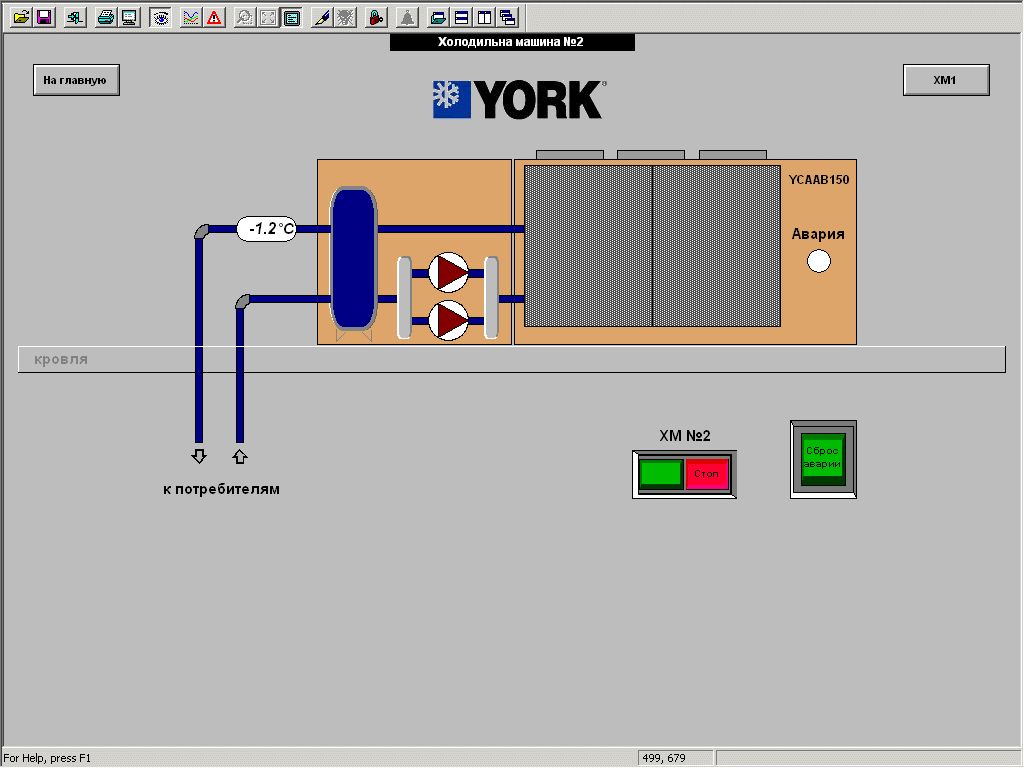Click the greyed-out bug toolbar icon

pos(345,18)
